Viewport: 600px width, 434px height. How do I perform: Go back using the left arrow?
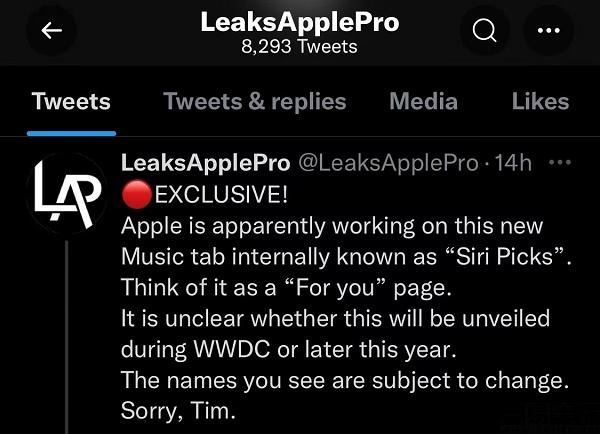pyautogui.click(x=51, y=31)
